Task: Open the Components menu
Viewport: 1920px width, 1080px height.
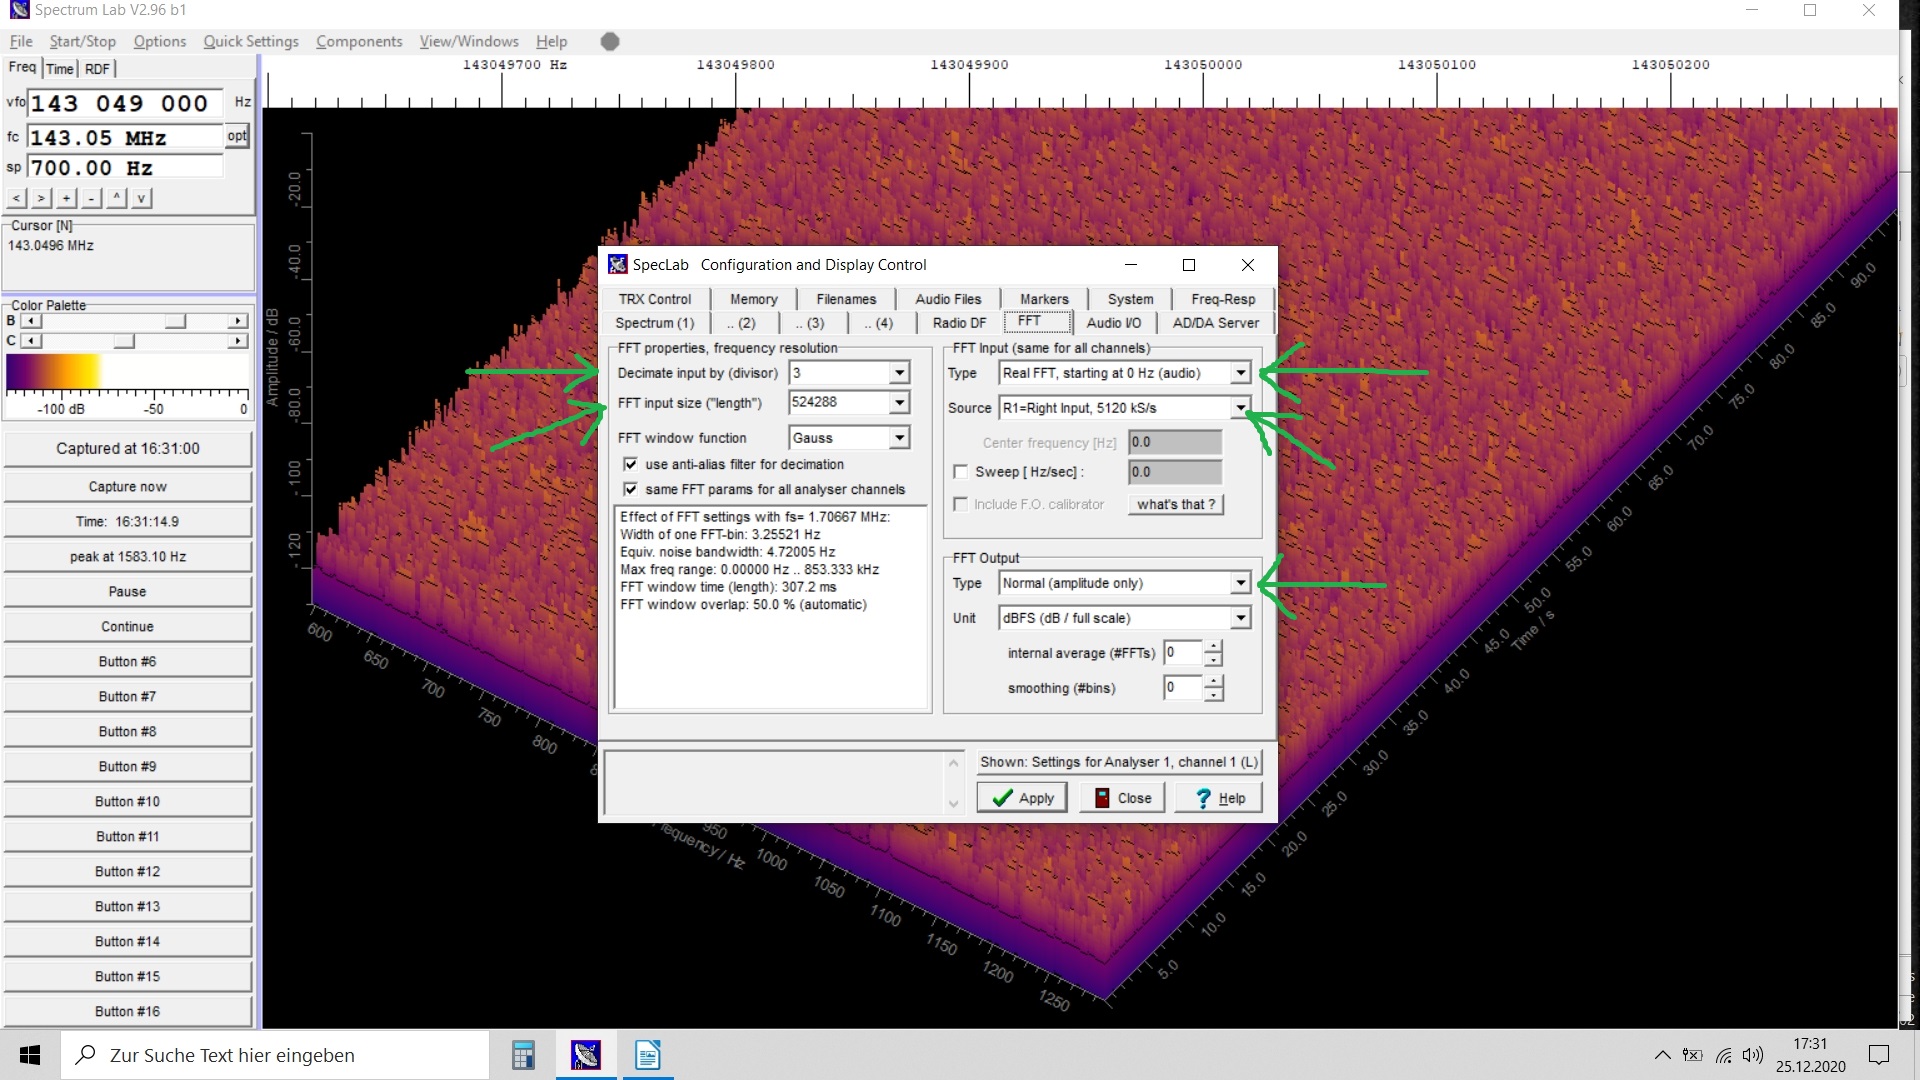Action: [359, 41]
